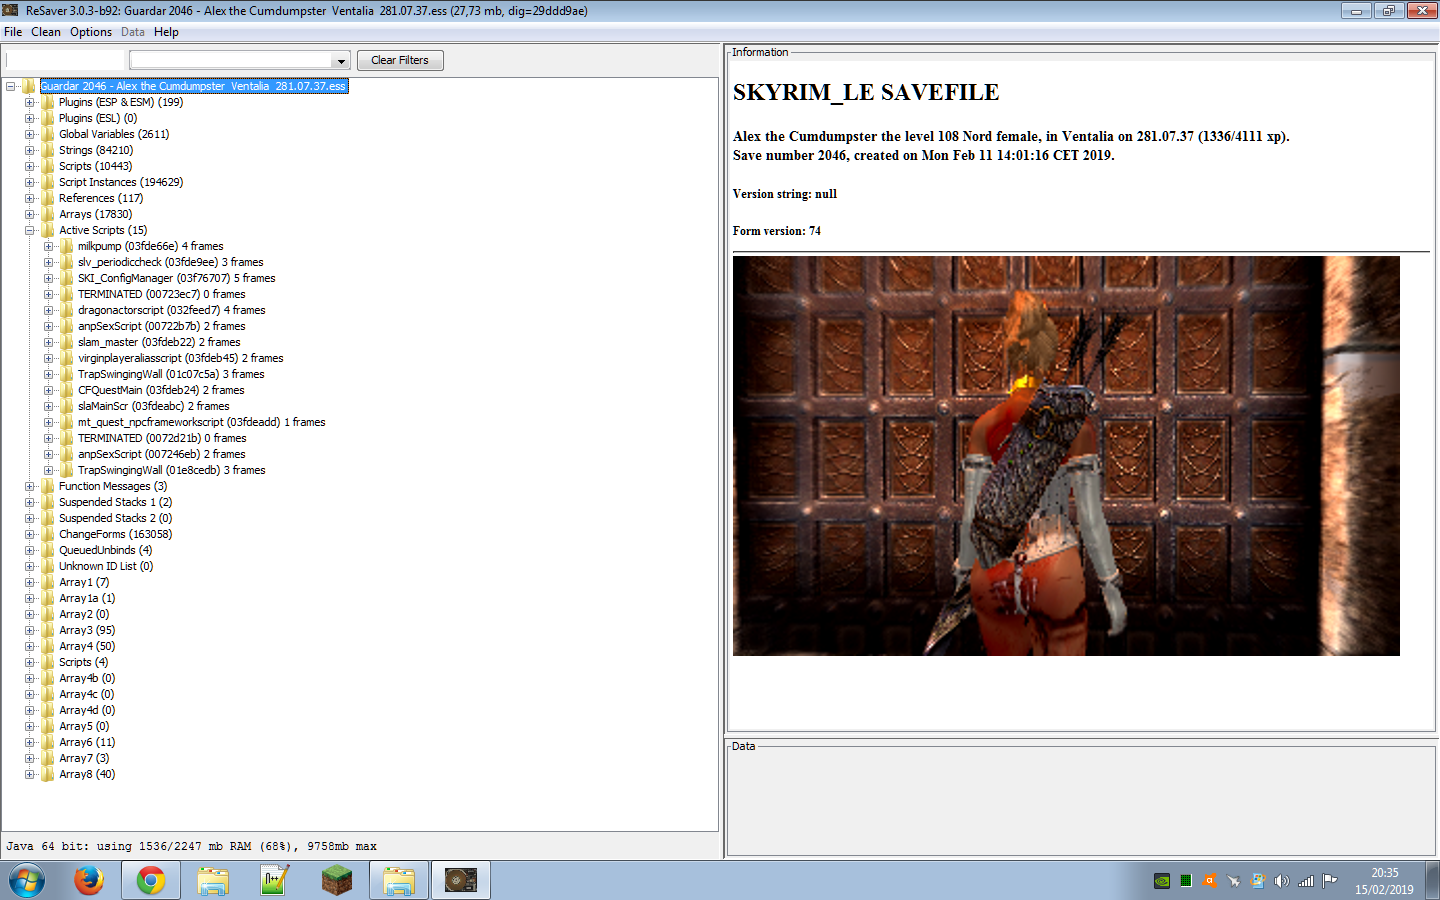The height and width of the screenshot is (900, 1440).
Task: Select the anpSexScript (00722b7b) 2 frames row
Action: pos(162,326)
